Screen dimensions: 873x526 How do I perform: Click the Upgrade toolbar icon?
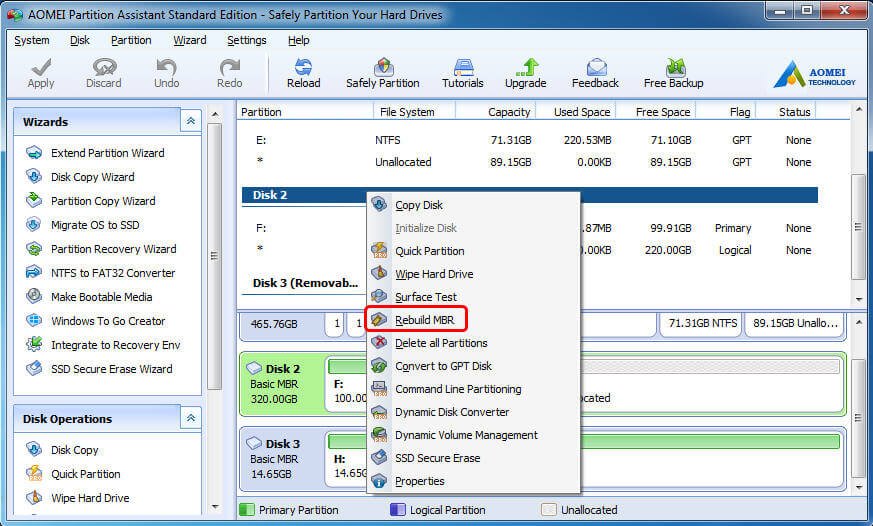(x=526, y=73)
